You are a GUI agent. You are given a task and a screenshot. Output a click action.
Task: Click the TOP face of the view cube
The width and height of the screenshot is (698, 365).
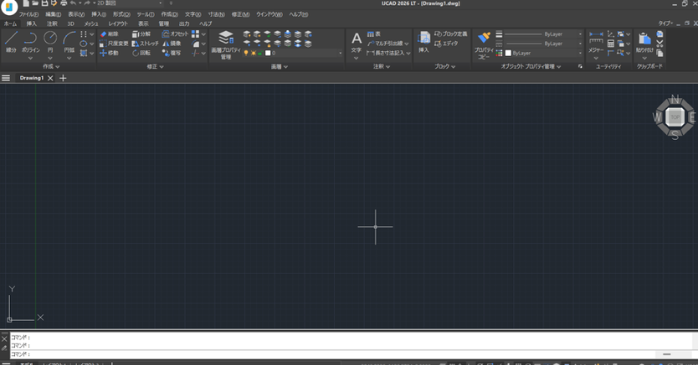coord(675,117)
